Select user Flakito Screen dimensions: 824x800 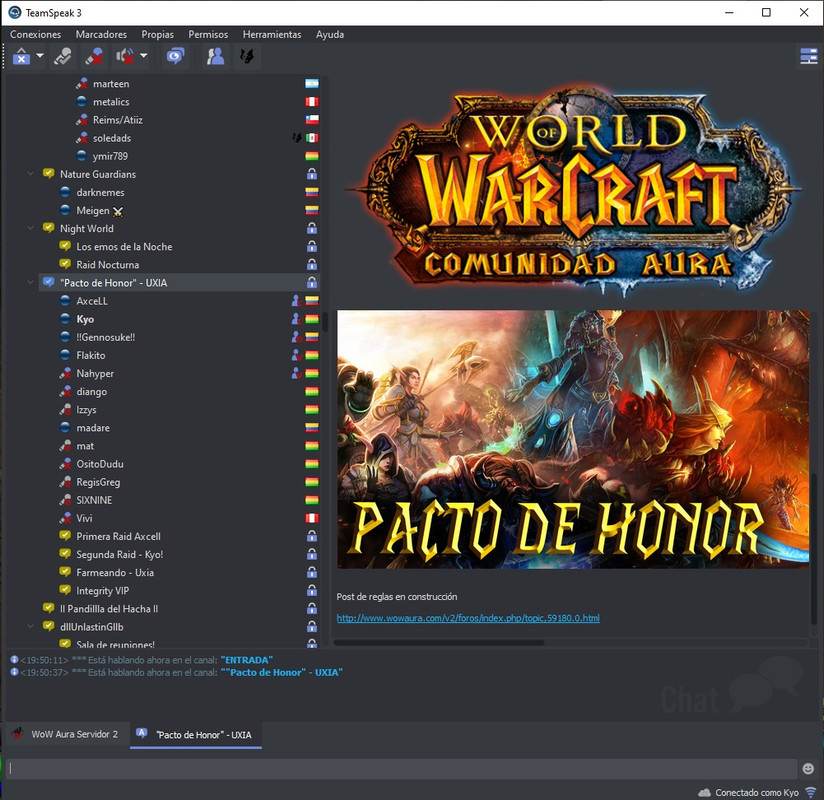pyautogui.click(x=90, y=355)
